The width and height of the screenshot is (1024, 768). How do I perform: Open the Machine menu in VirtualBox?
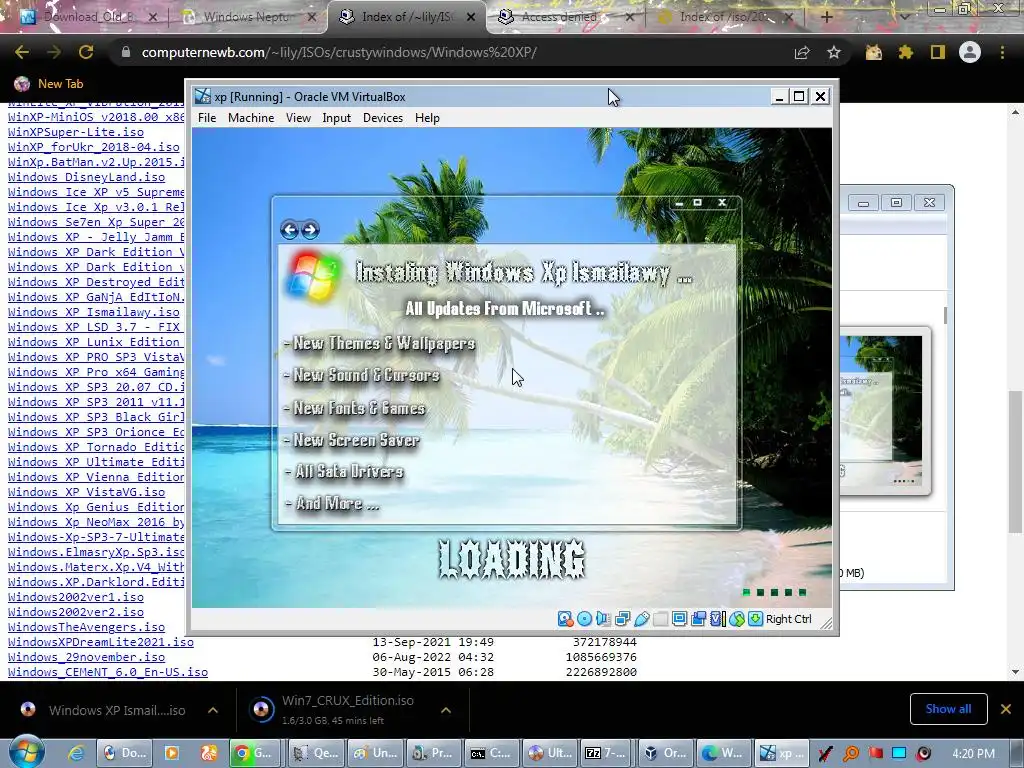click(251, 118)
